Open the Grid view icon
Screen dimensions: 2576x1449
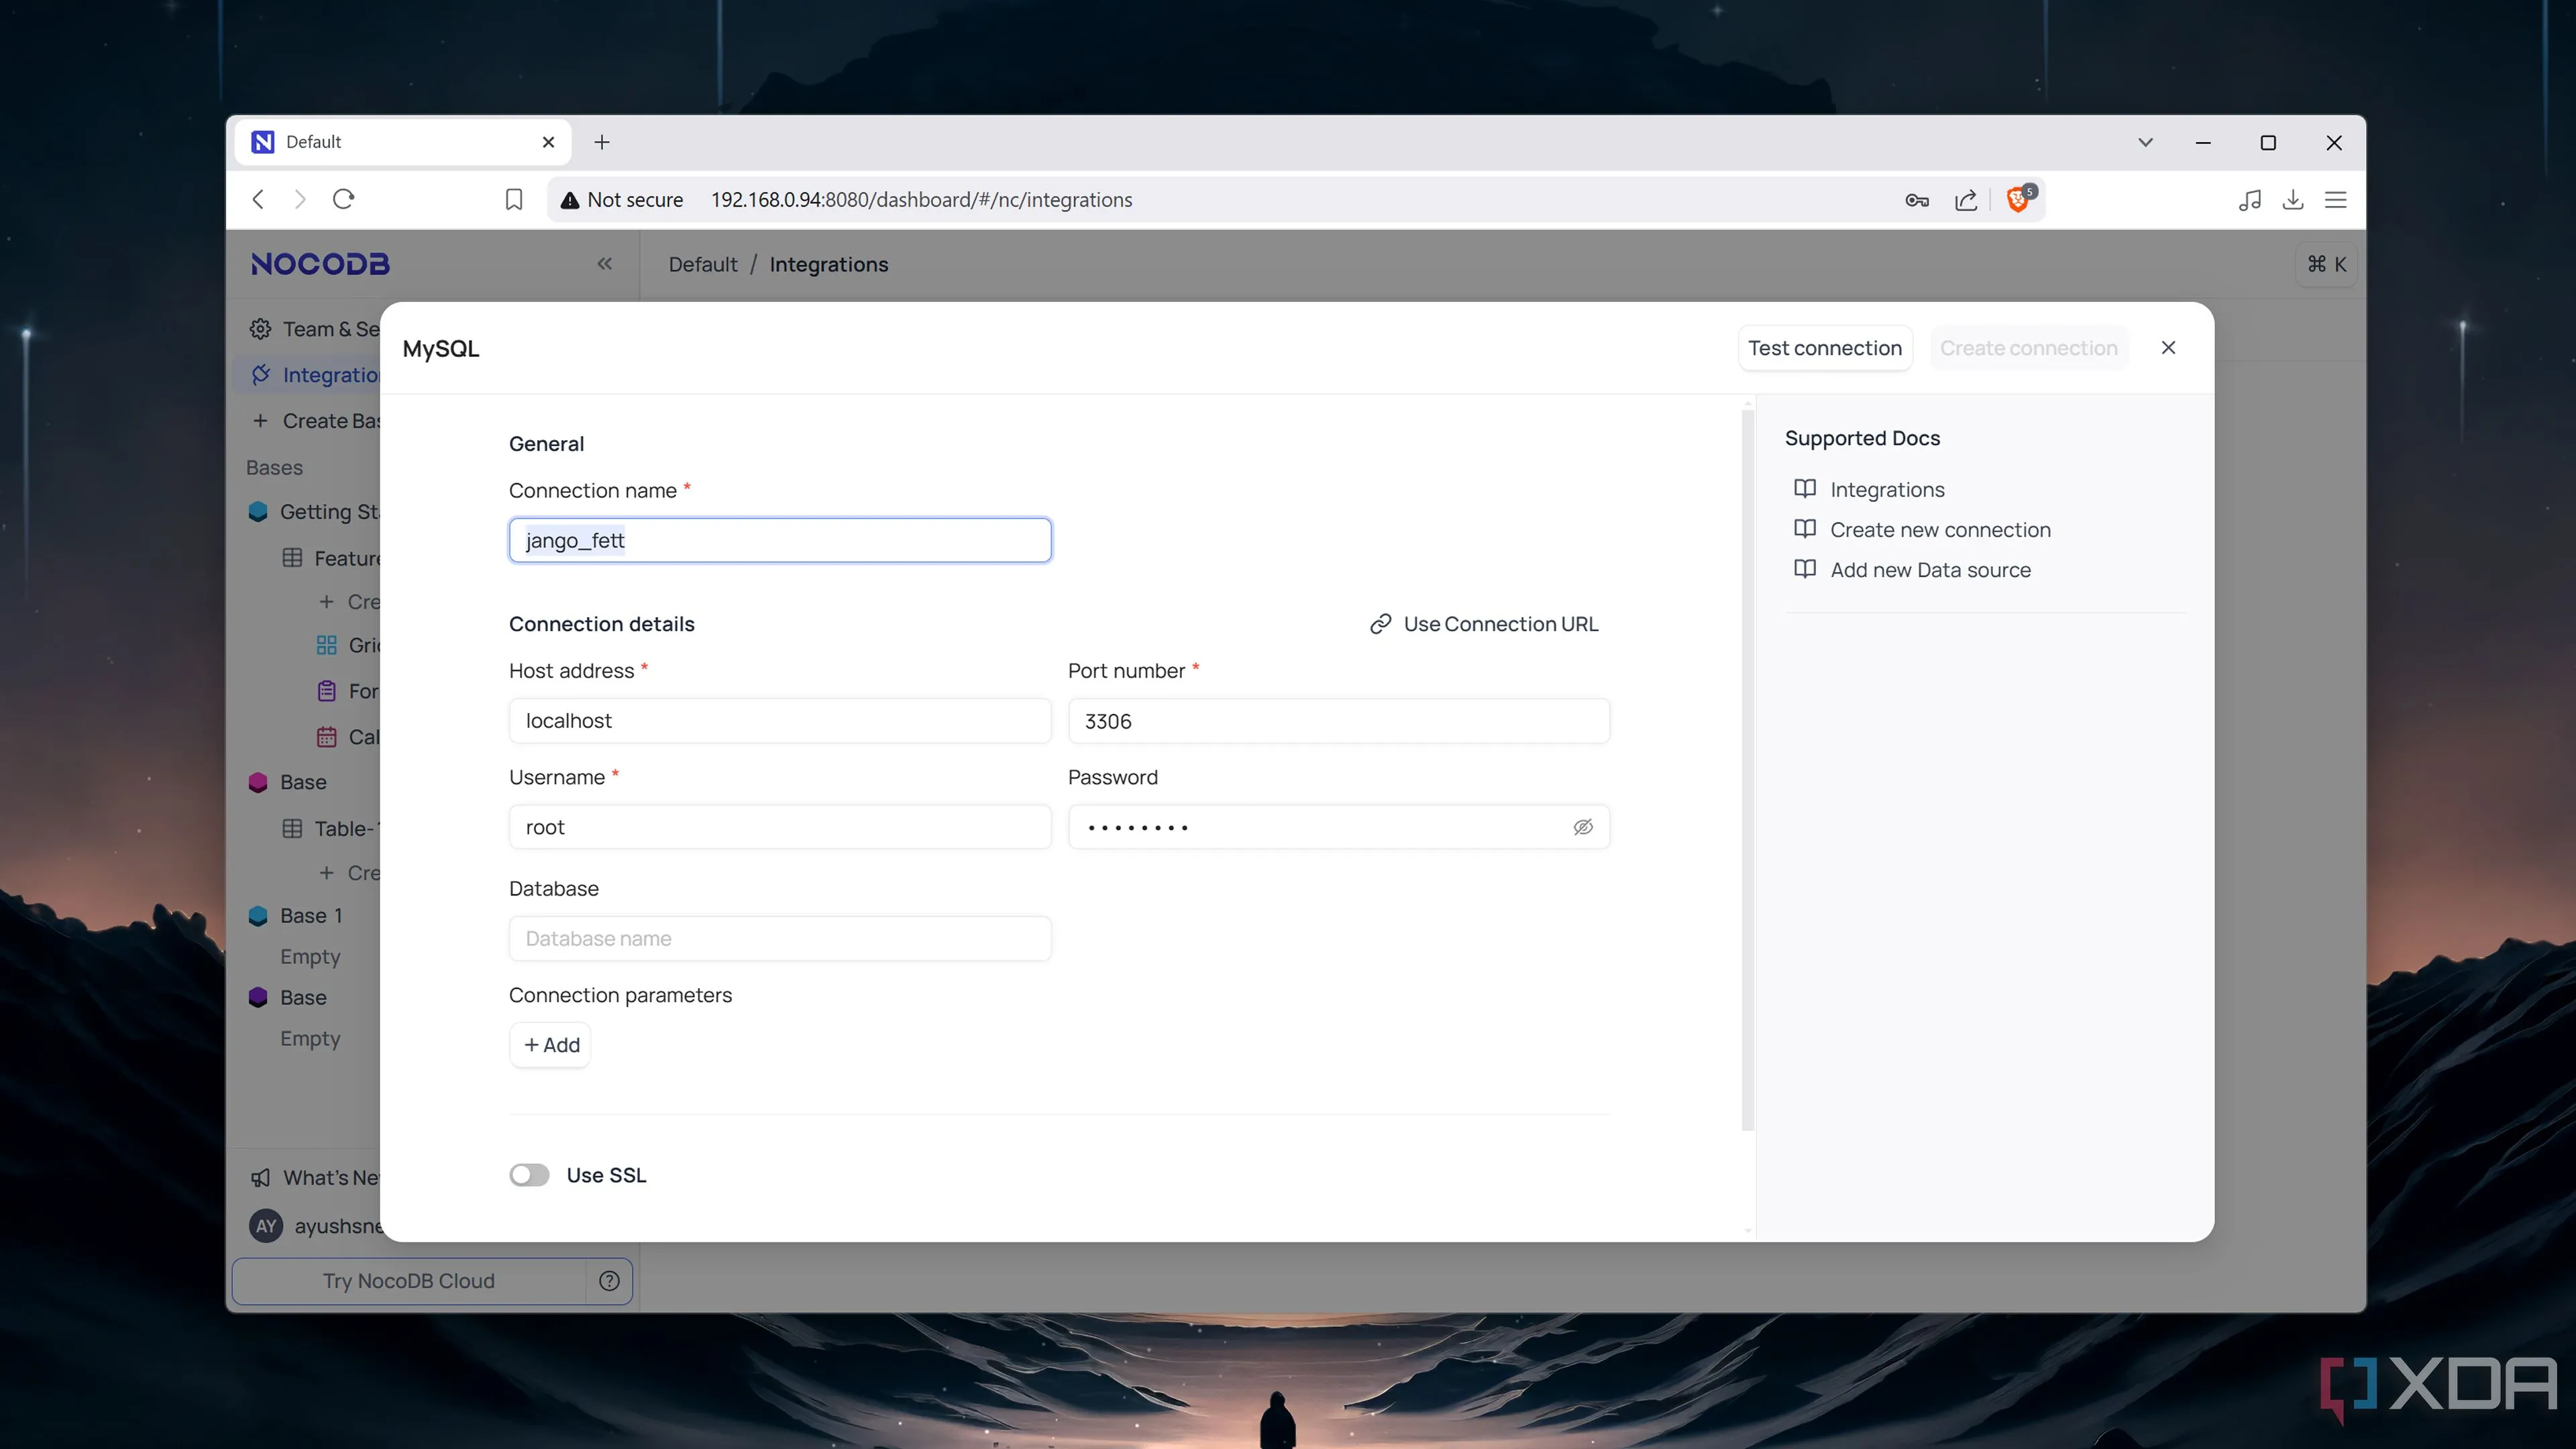[x=327, y=645]
